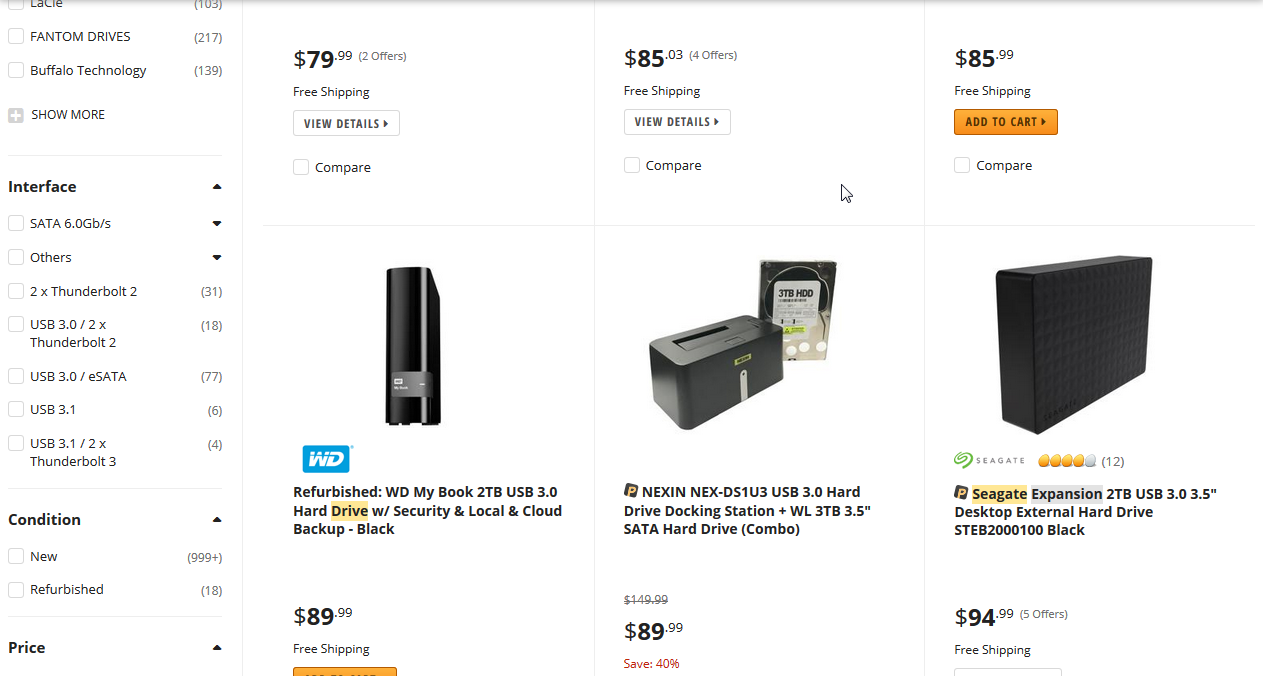Click VIEW DETAILS for the $85.03 product
Viewport: 1263px width, 676px height.
[x=677, y=122]
